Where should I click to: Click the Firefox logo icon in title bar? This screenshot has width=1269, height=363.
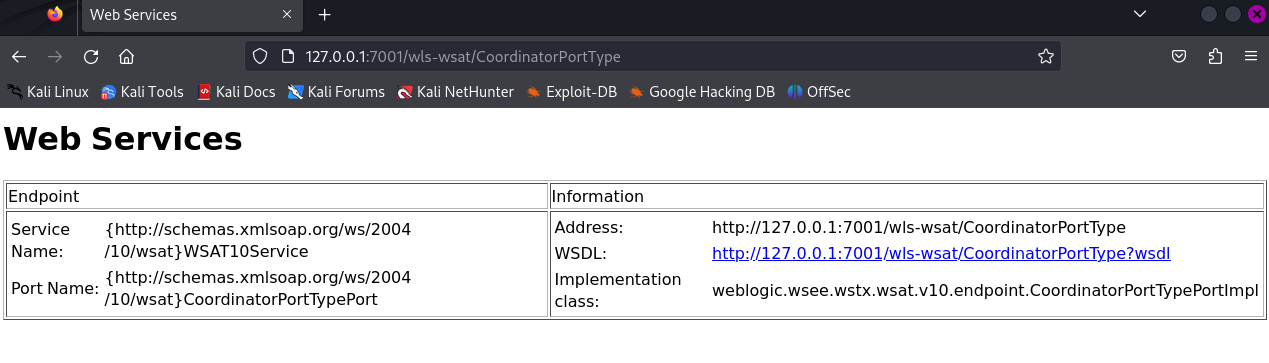coord(55,14)
